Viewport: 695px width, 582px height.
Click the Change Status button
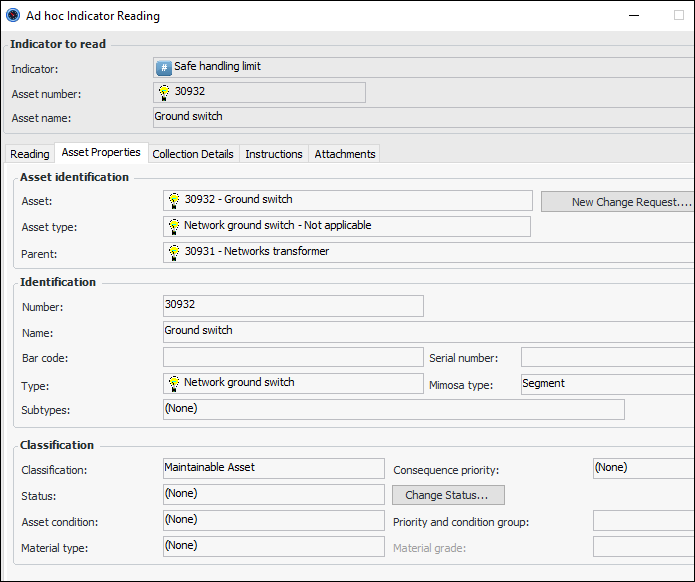click(x=447, y=495)
